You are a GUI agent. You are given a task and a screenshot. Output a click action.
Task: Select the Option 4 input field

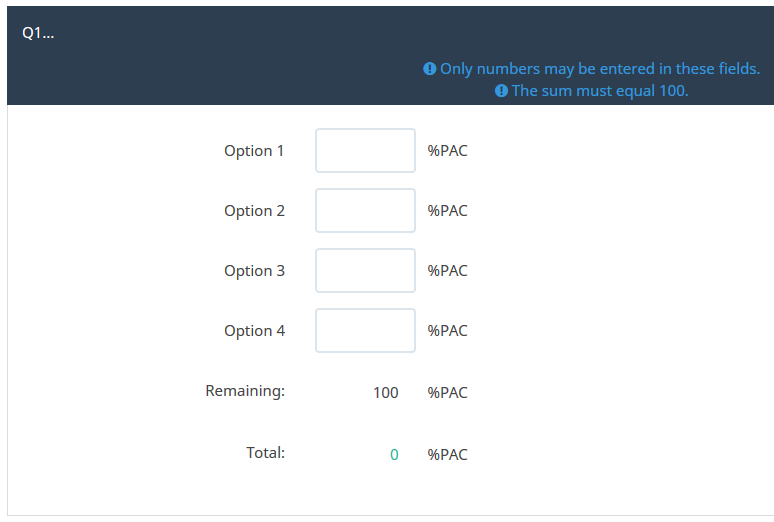(365, 331)
